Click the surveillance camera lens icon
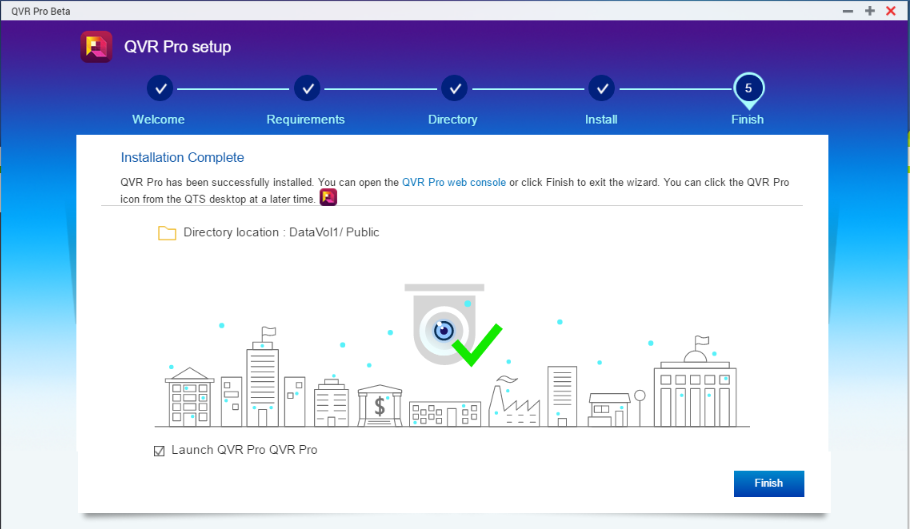The image size is (910, 529). 443,329
